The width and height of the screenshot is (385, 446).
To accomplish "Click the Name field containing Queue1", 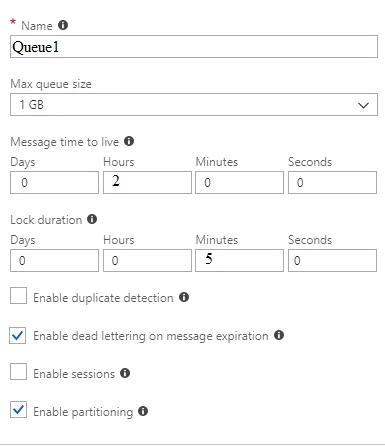I will click(194, 47).
